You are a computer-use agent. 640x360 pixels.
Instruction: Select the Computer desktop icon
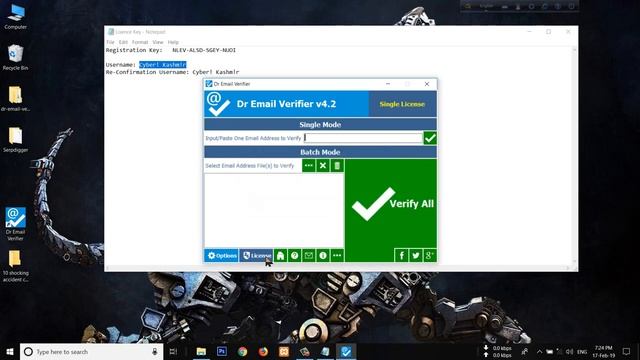[x=16, y=16]
